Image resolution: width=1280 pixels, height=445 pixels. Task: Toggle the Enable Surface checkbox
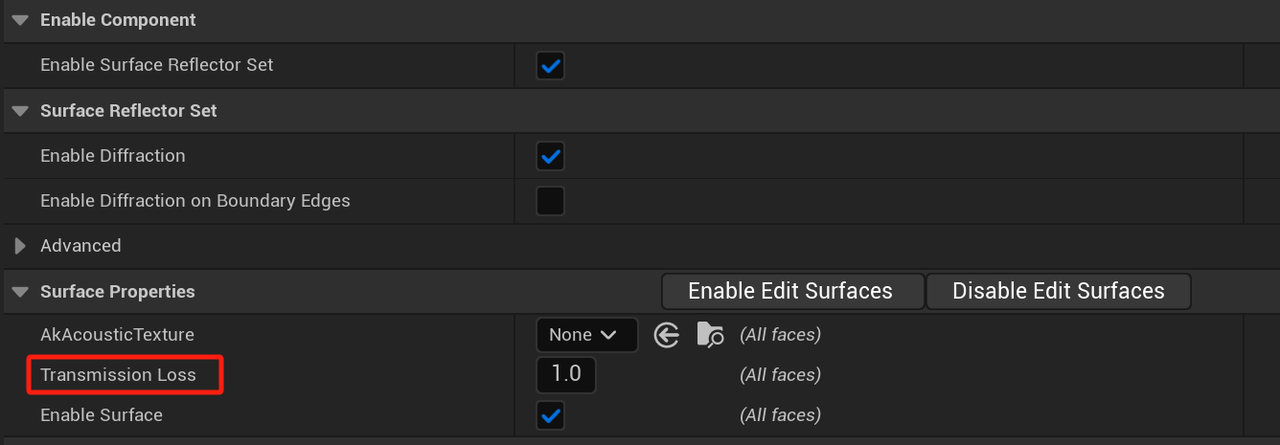(550, 415)
